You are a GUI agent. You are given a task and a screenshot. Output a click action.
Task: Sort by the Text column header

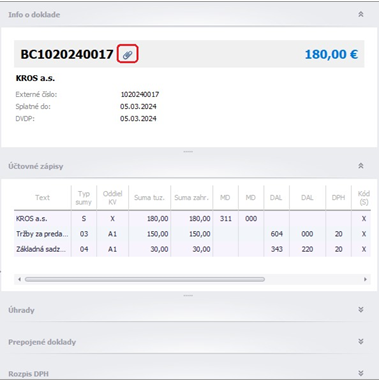(43, 198)
